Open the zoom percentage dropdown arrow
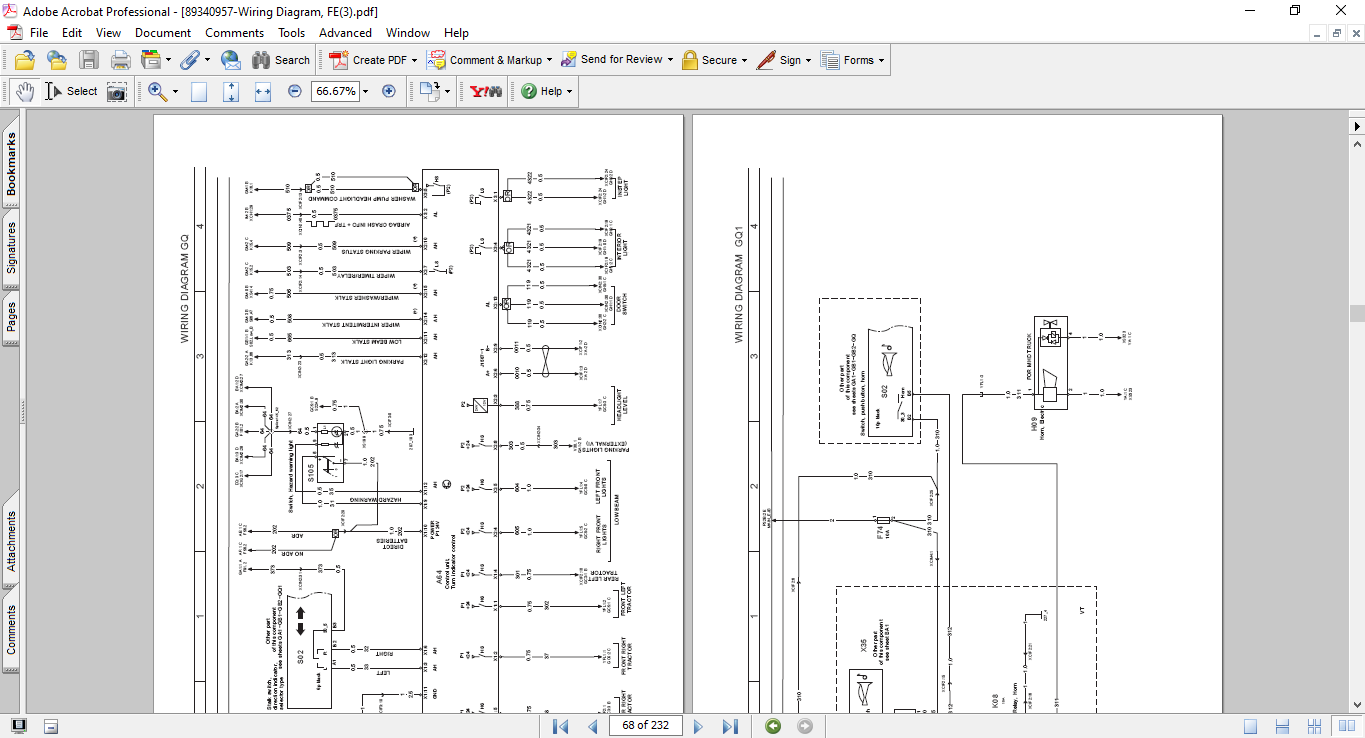 (365, 92)
